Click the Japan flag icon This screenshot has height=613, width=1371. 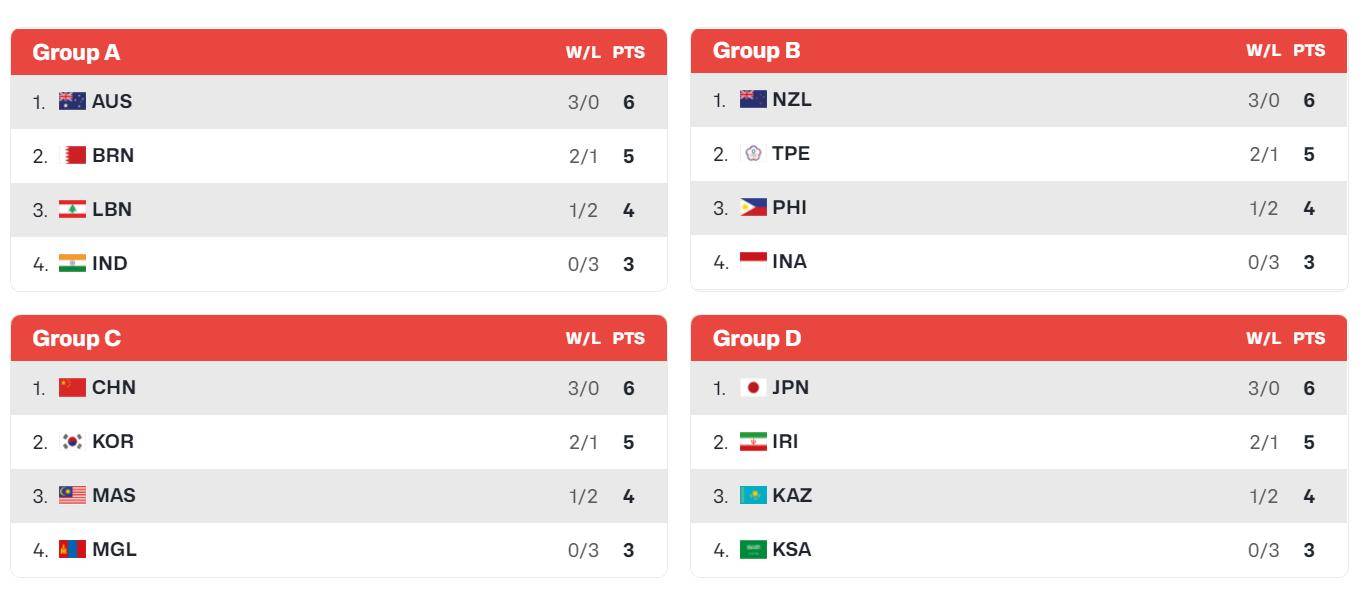point(753,388)
